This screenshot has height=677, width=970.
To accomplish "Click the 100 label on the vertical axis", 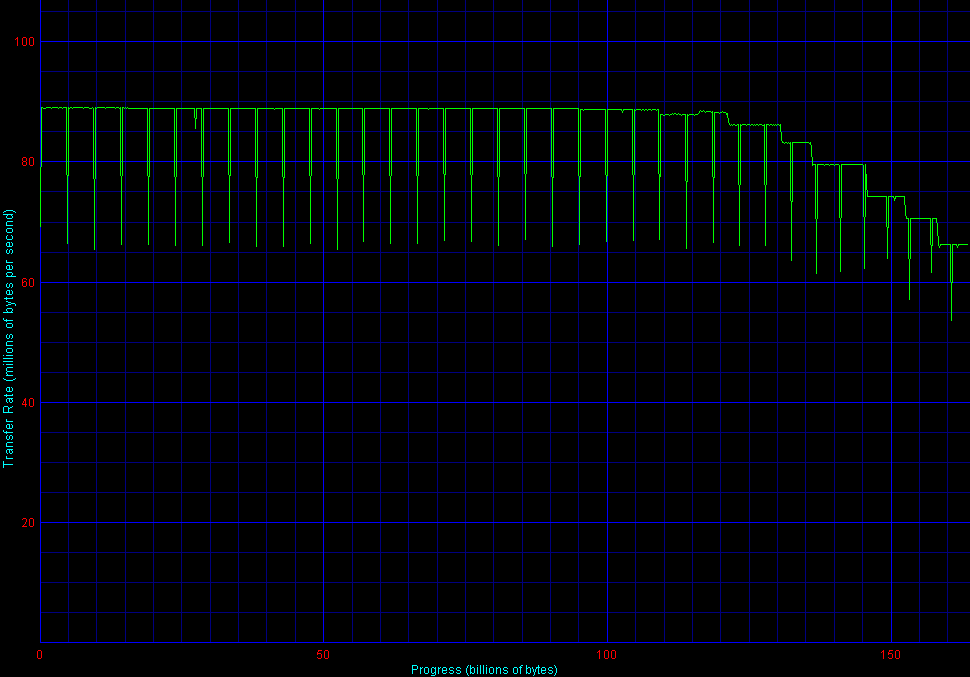I will click(x=24, y=42).
